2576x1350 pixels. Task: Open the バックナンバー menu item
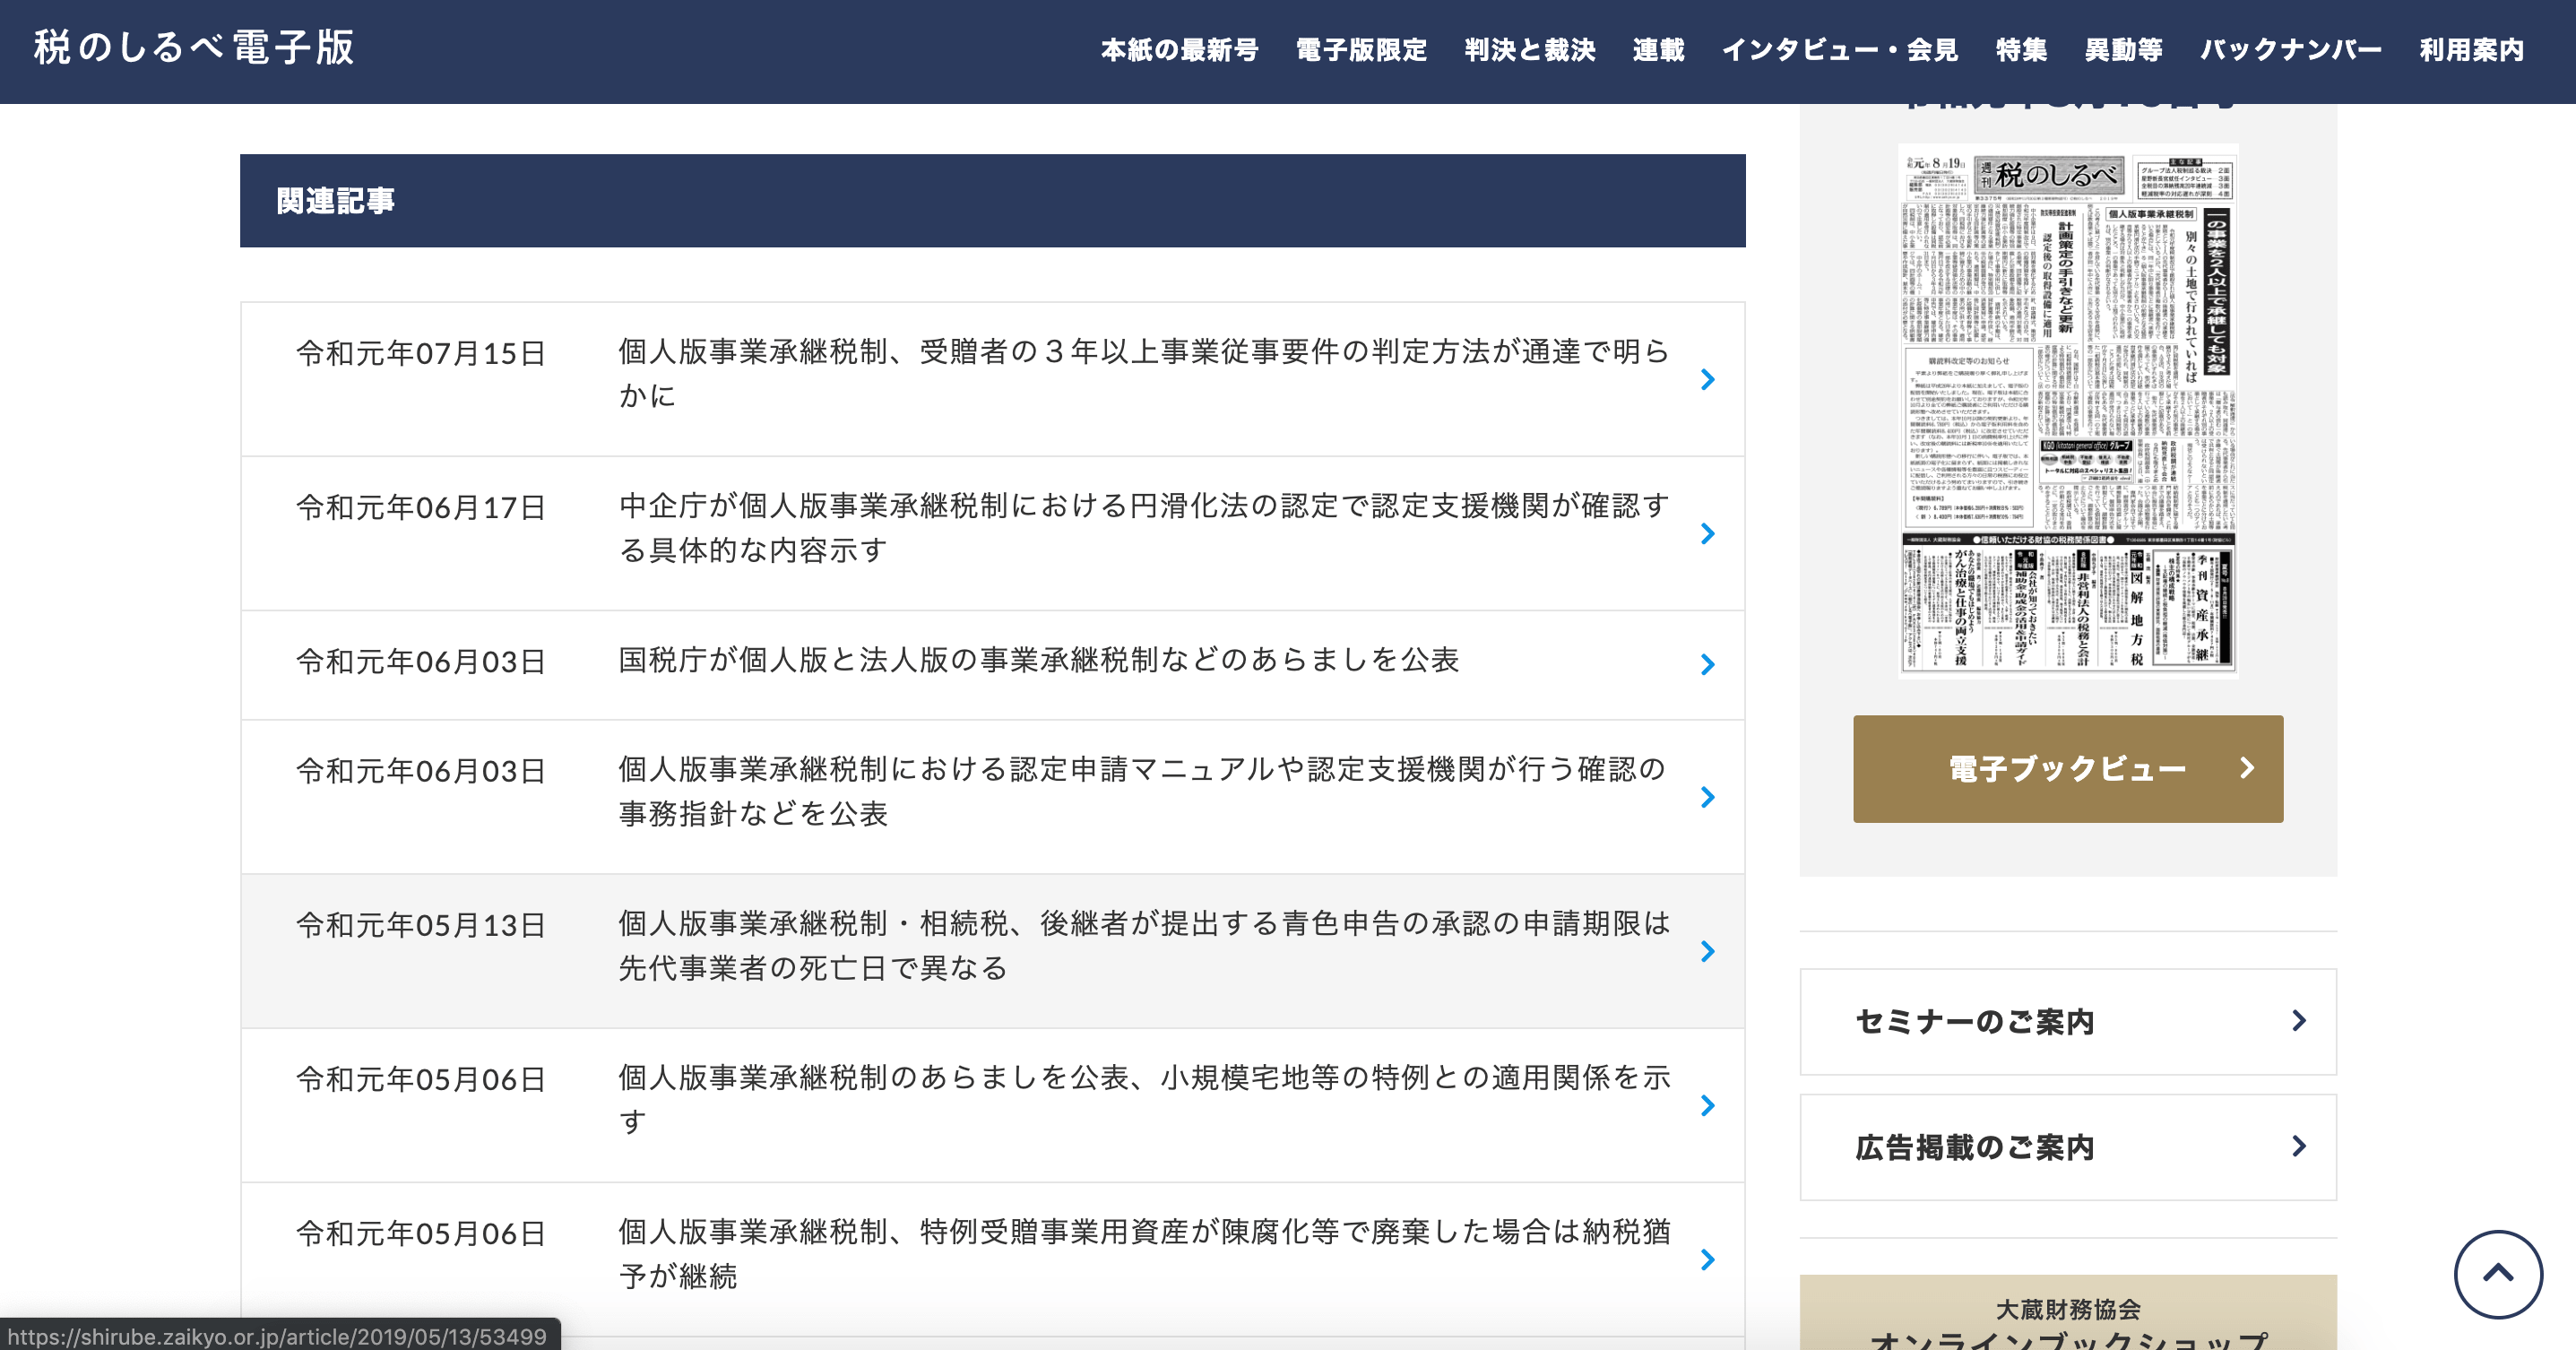pos(2290,50)
